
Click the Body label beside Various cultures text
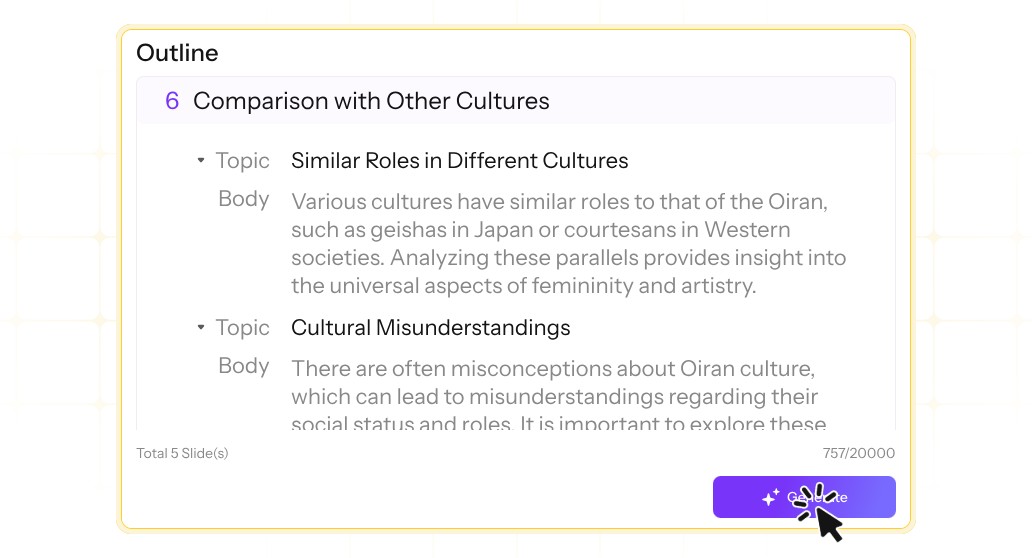click(x=243, y=198)
